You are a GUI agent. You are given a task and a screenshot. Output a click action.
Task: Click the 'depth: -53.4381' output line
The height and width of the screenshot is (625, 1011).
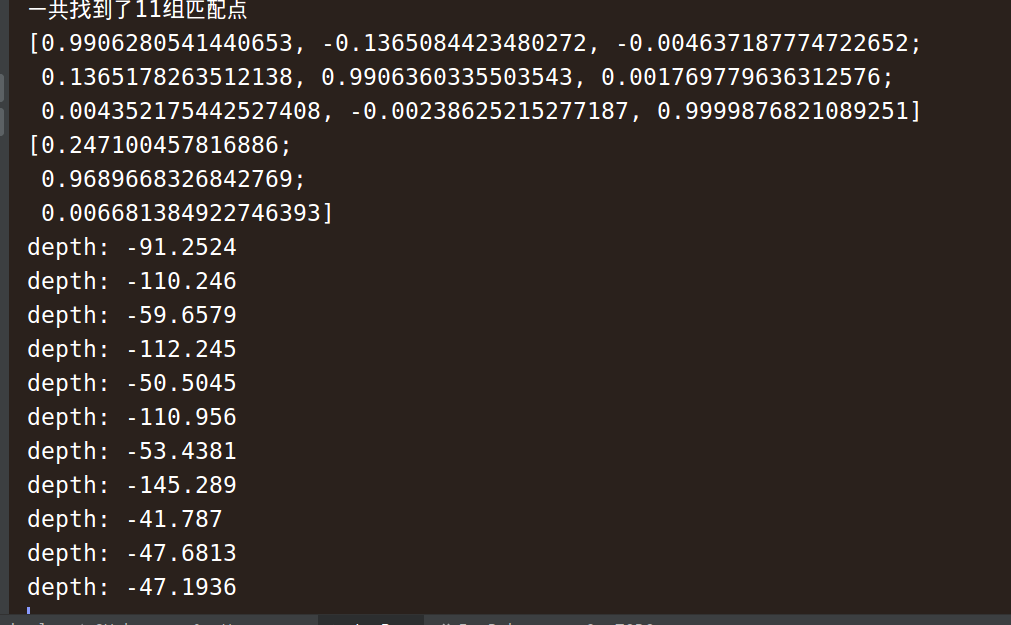tap(132, 451)
